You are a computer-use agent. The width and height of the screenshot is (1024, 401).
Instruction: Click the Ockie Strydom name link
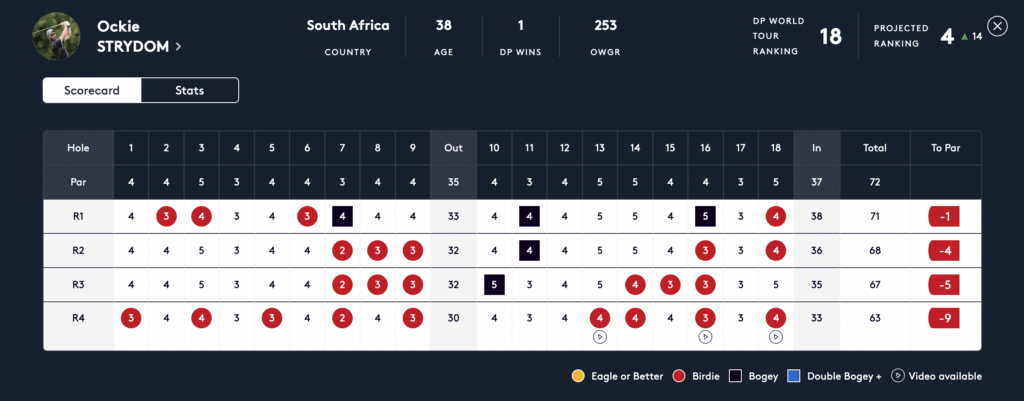[133, 36]
